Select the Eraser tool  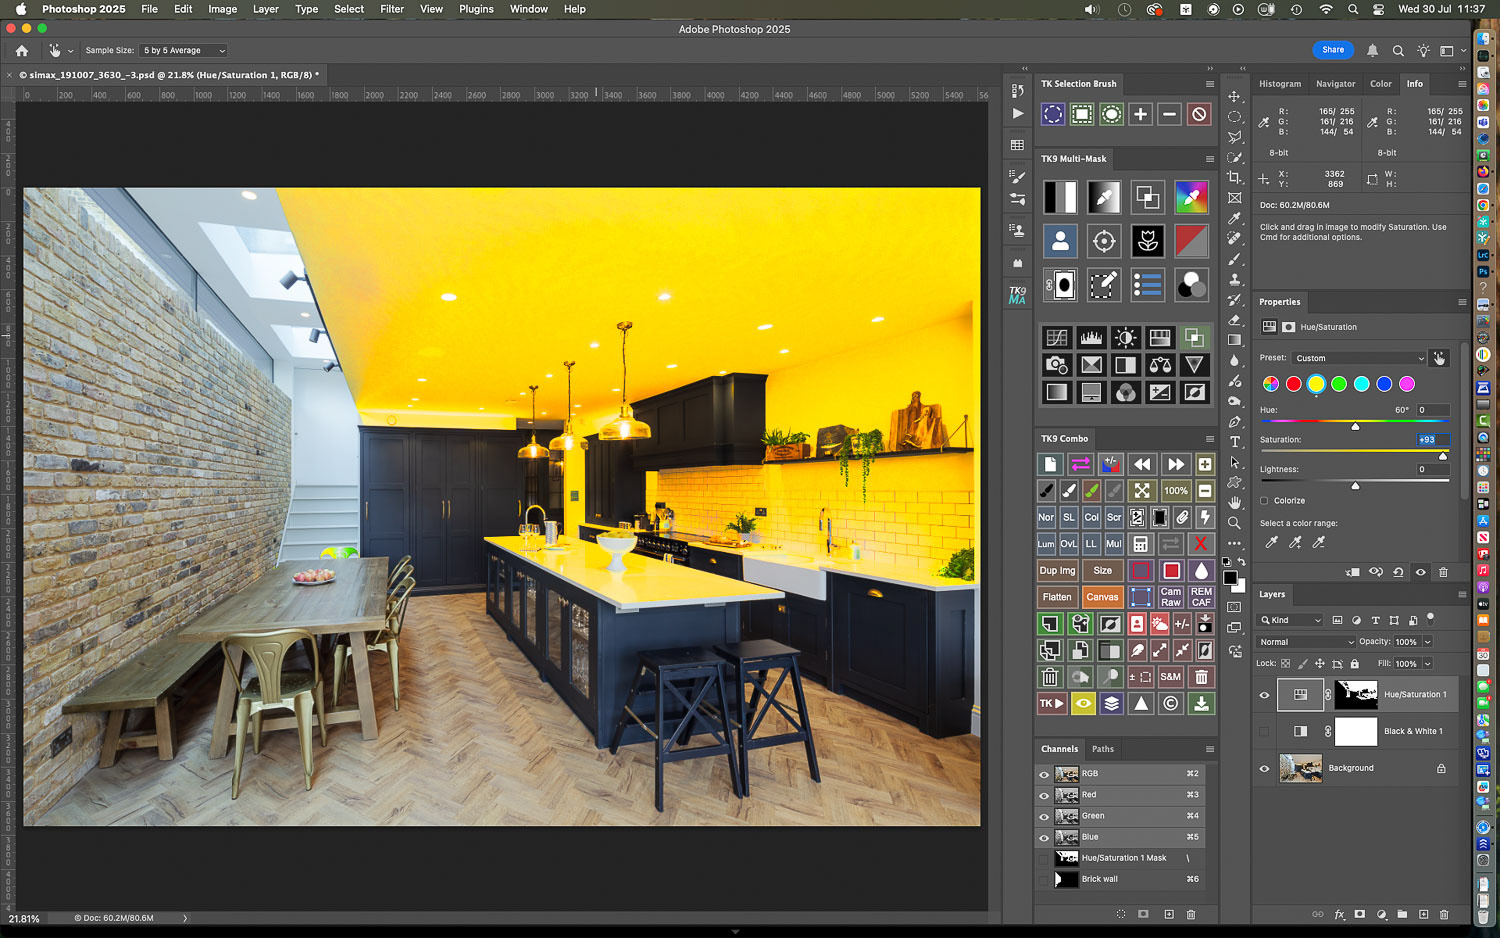[x=1235, y=320]
